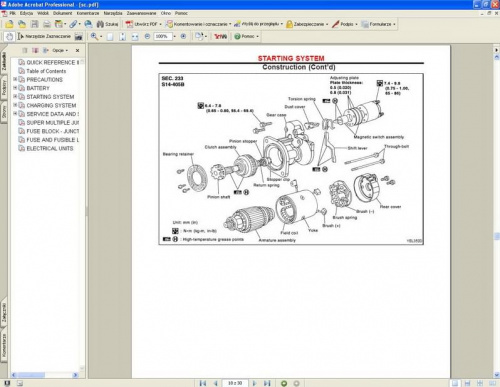
Task: Go to previous page button
Action: pyautogui.click(x=216, y=383)
